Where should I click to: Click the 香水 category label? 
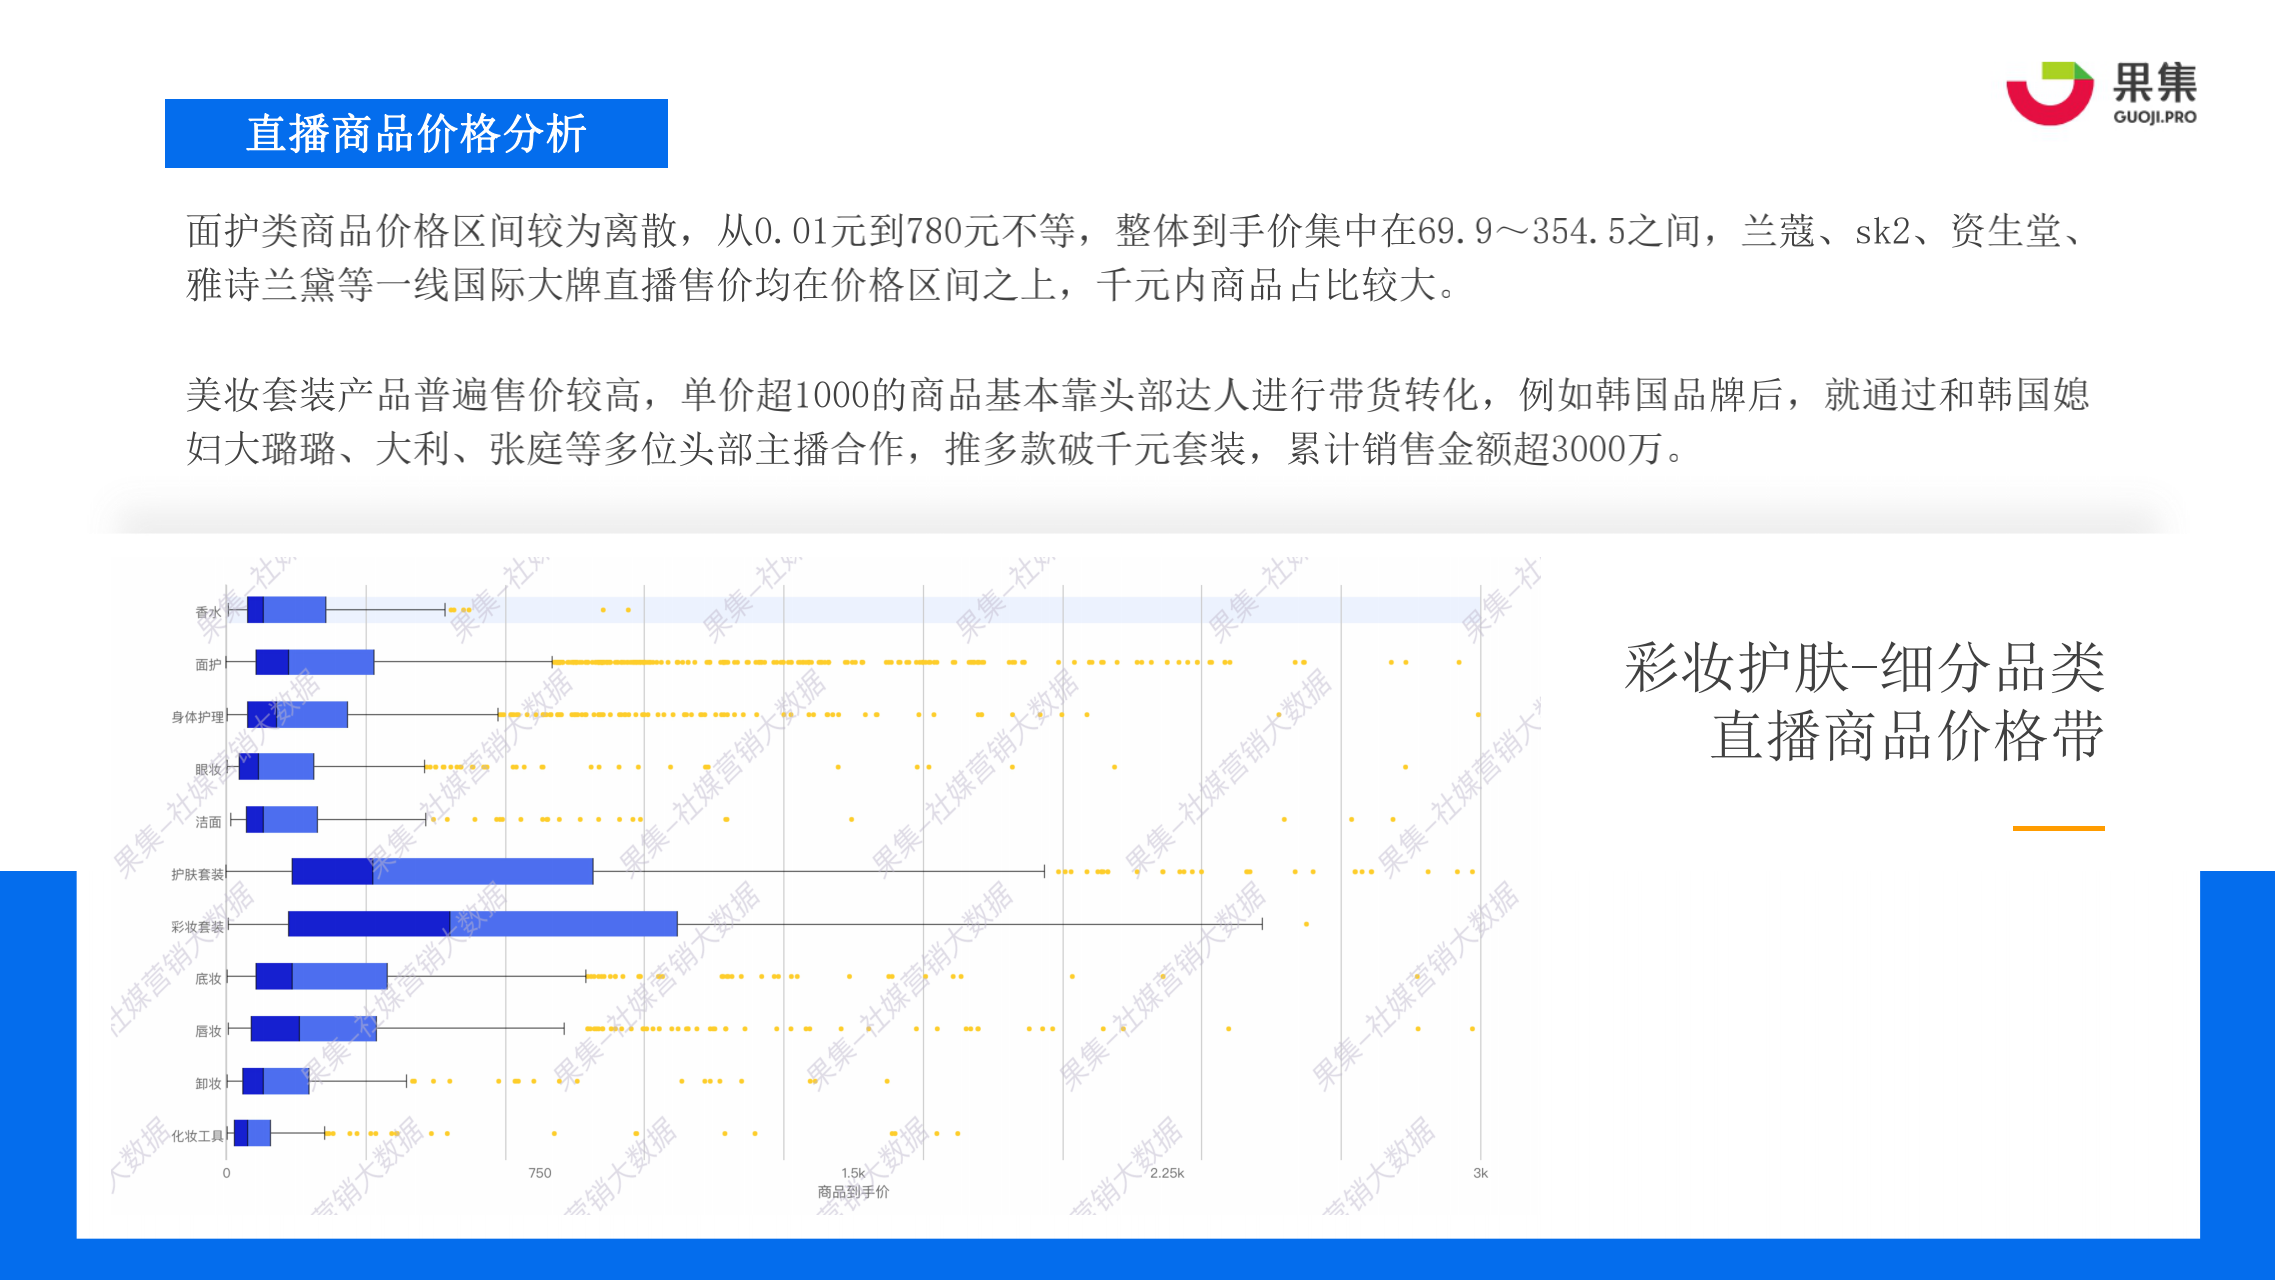(x=208, y=612)
